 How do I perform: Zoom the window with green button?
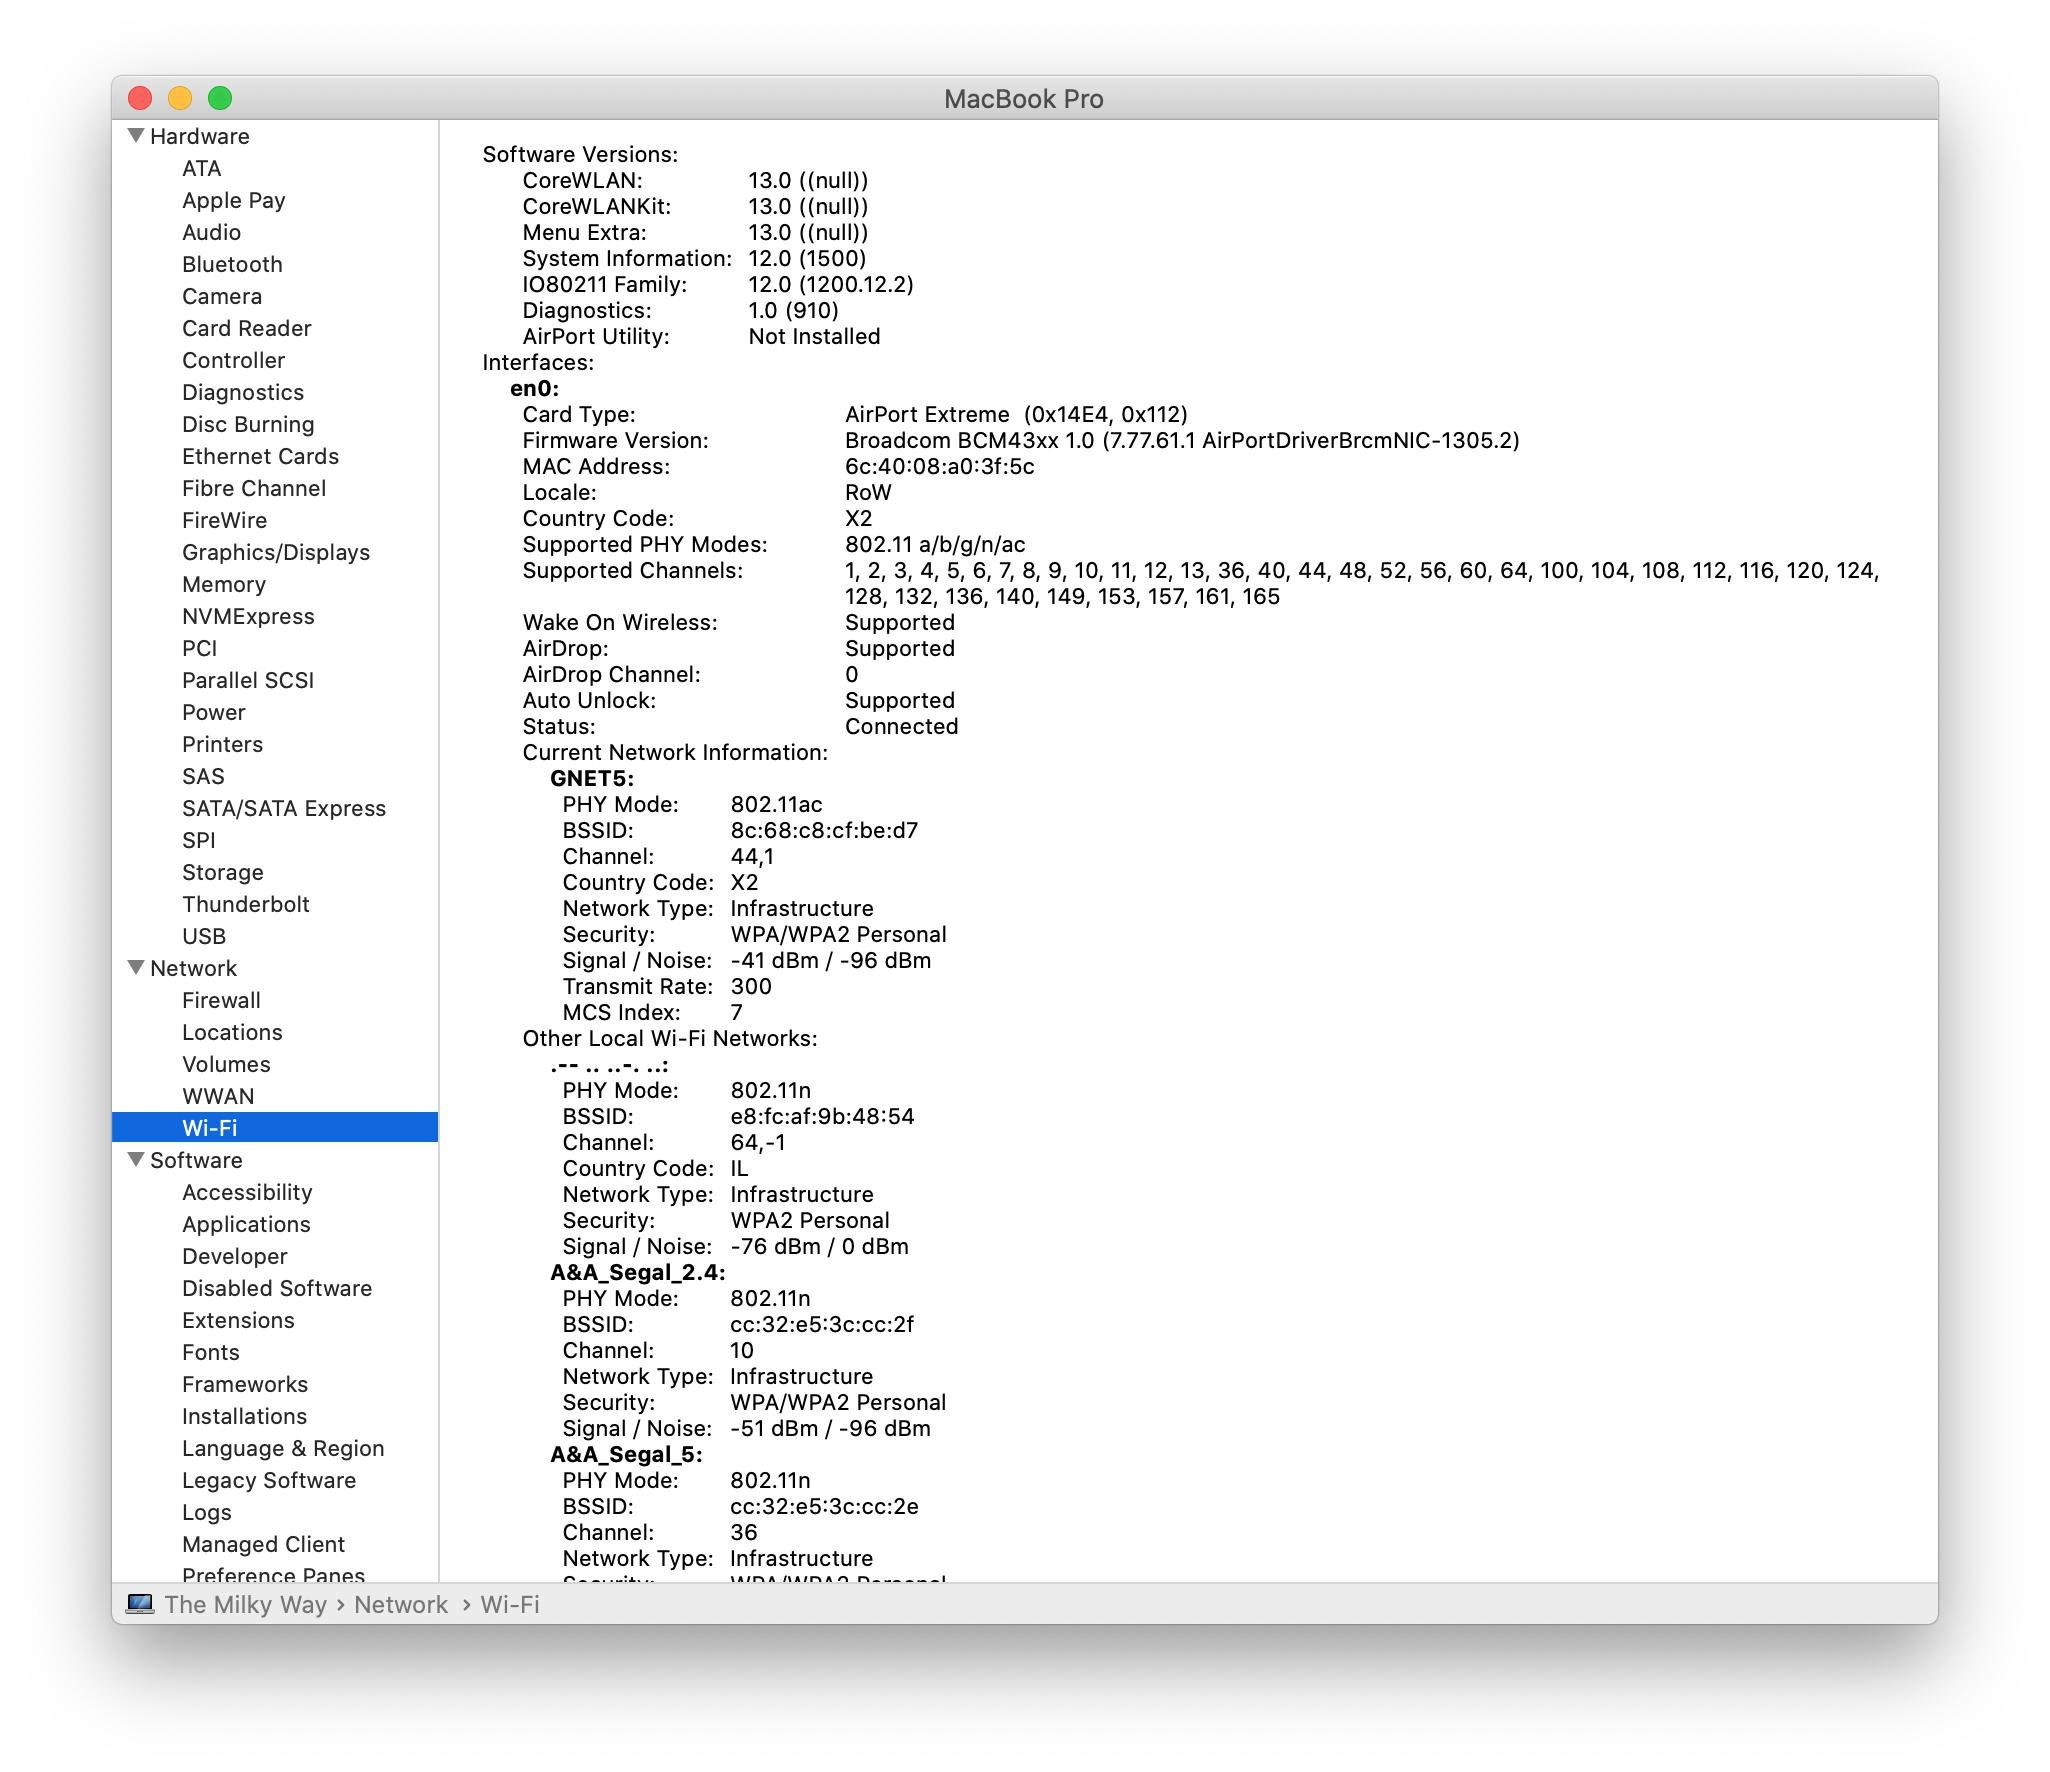coord(220,98)
